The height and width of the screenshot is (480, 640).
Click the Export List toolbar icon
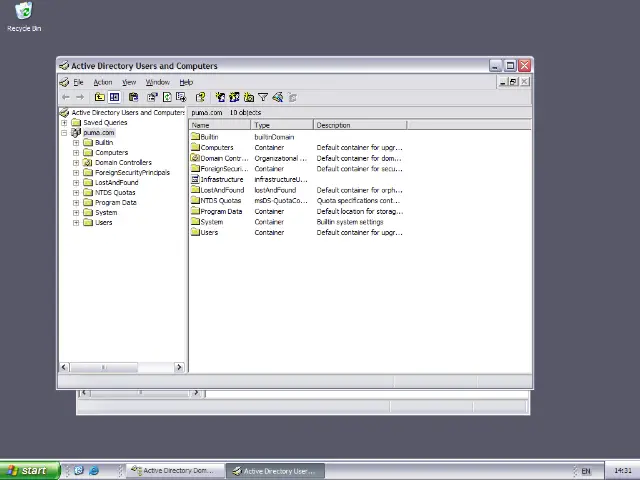coord(181,97)
